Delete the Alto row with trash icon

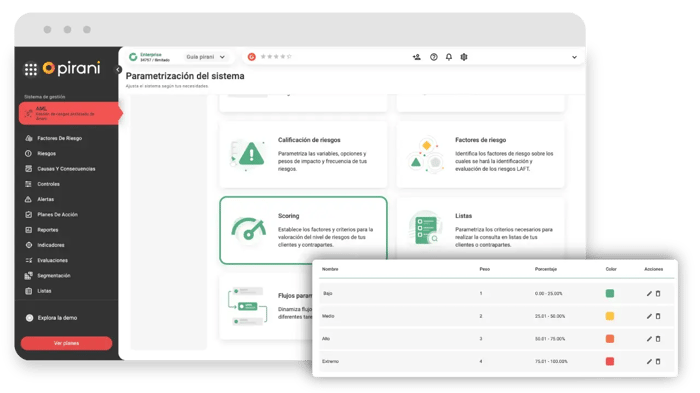coord(658,339)
